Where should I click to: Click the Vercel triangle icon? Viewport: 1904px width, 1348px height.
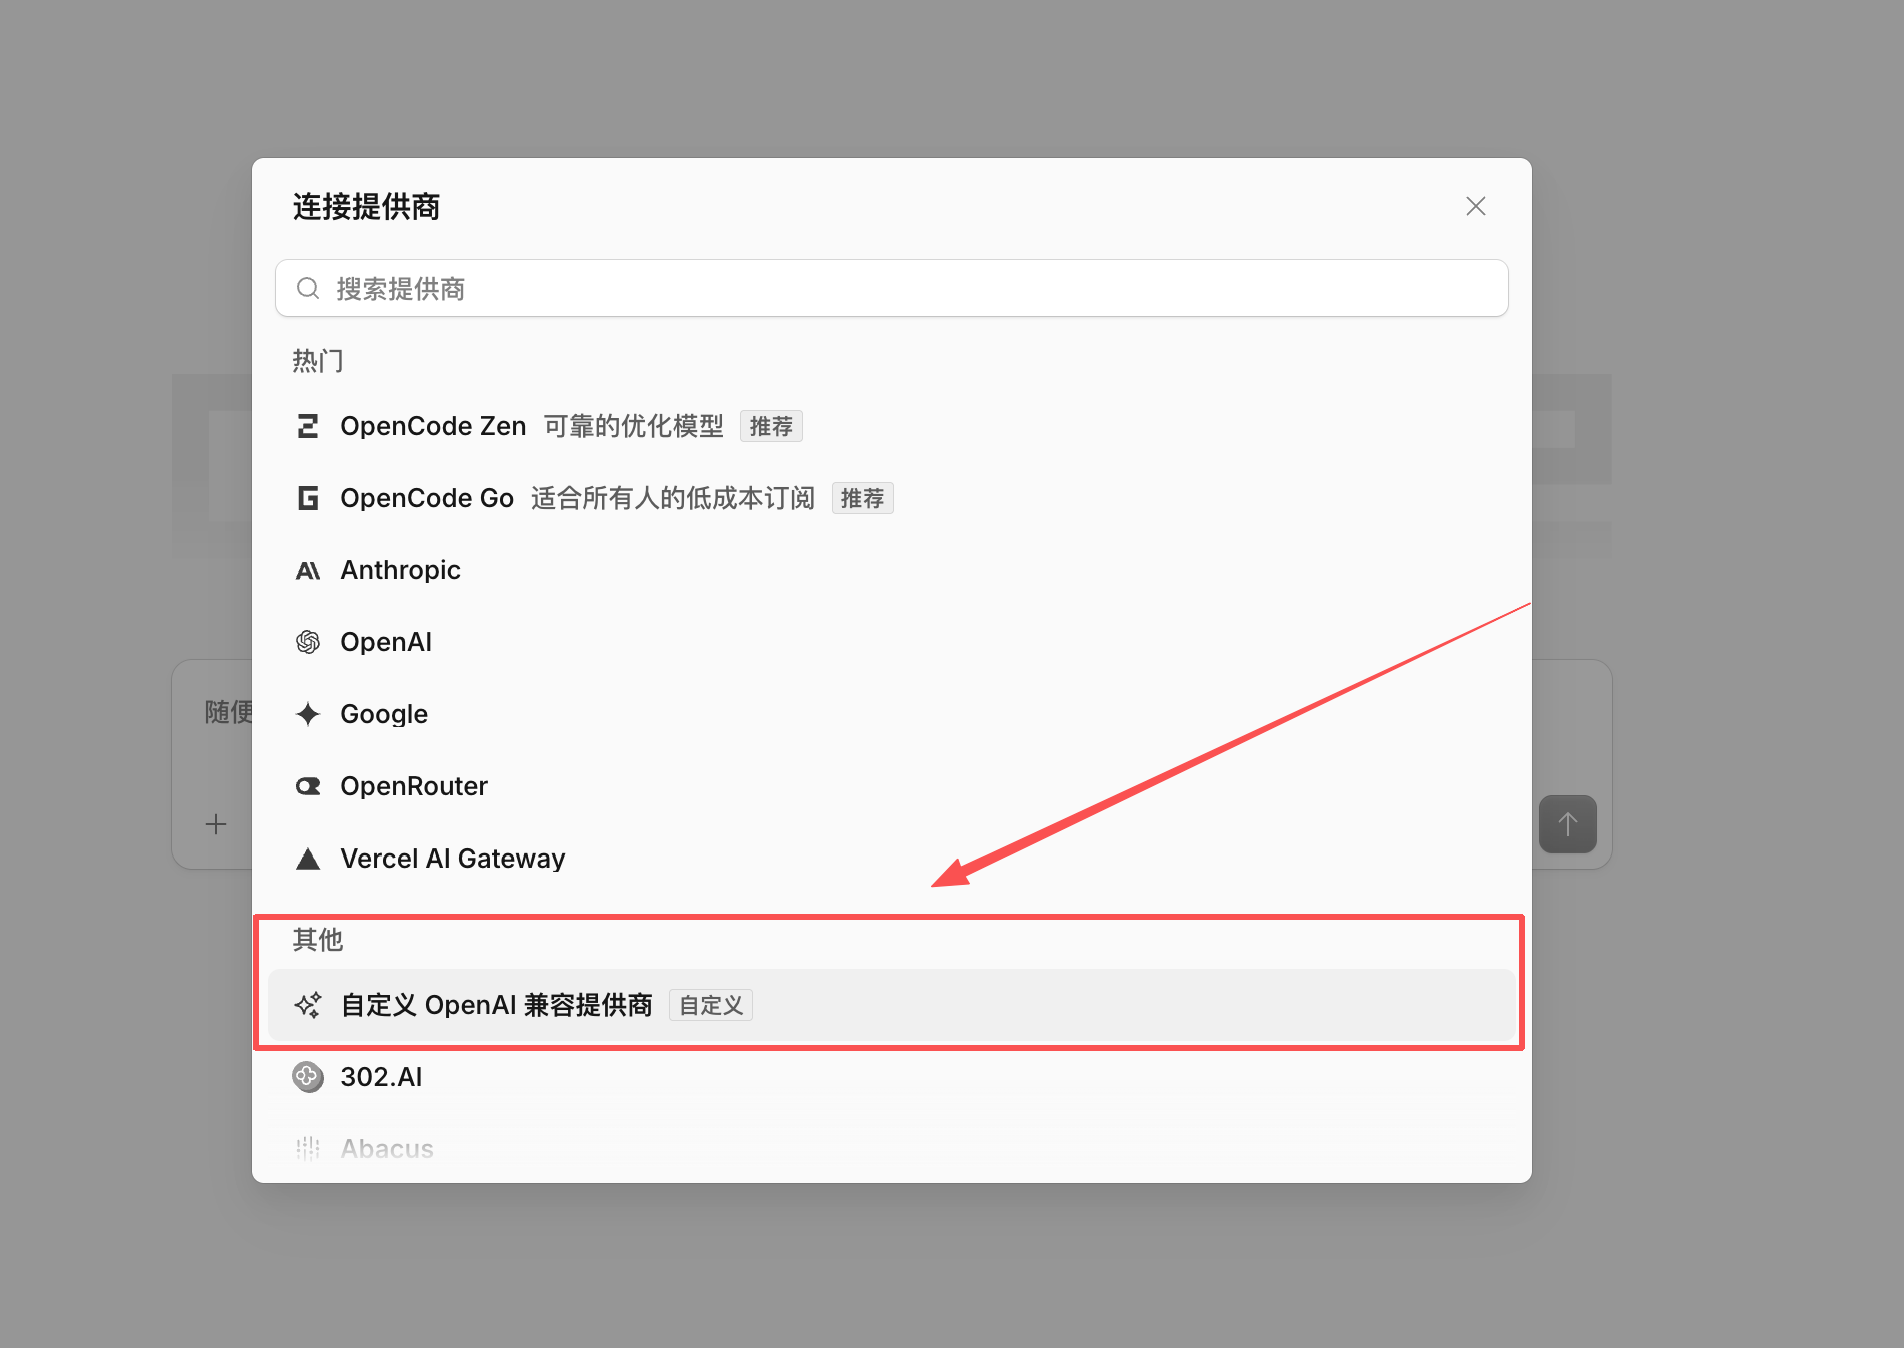[308, 858]
